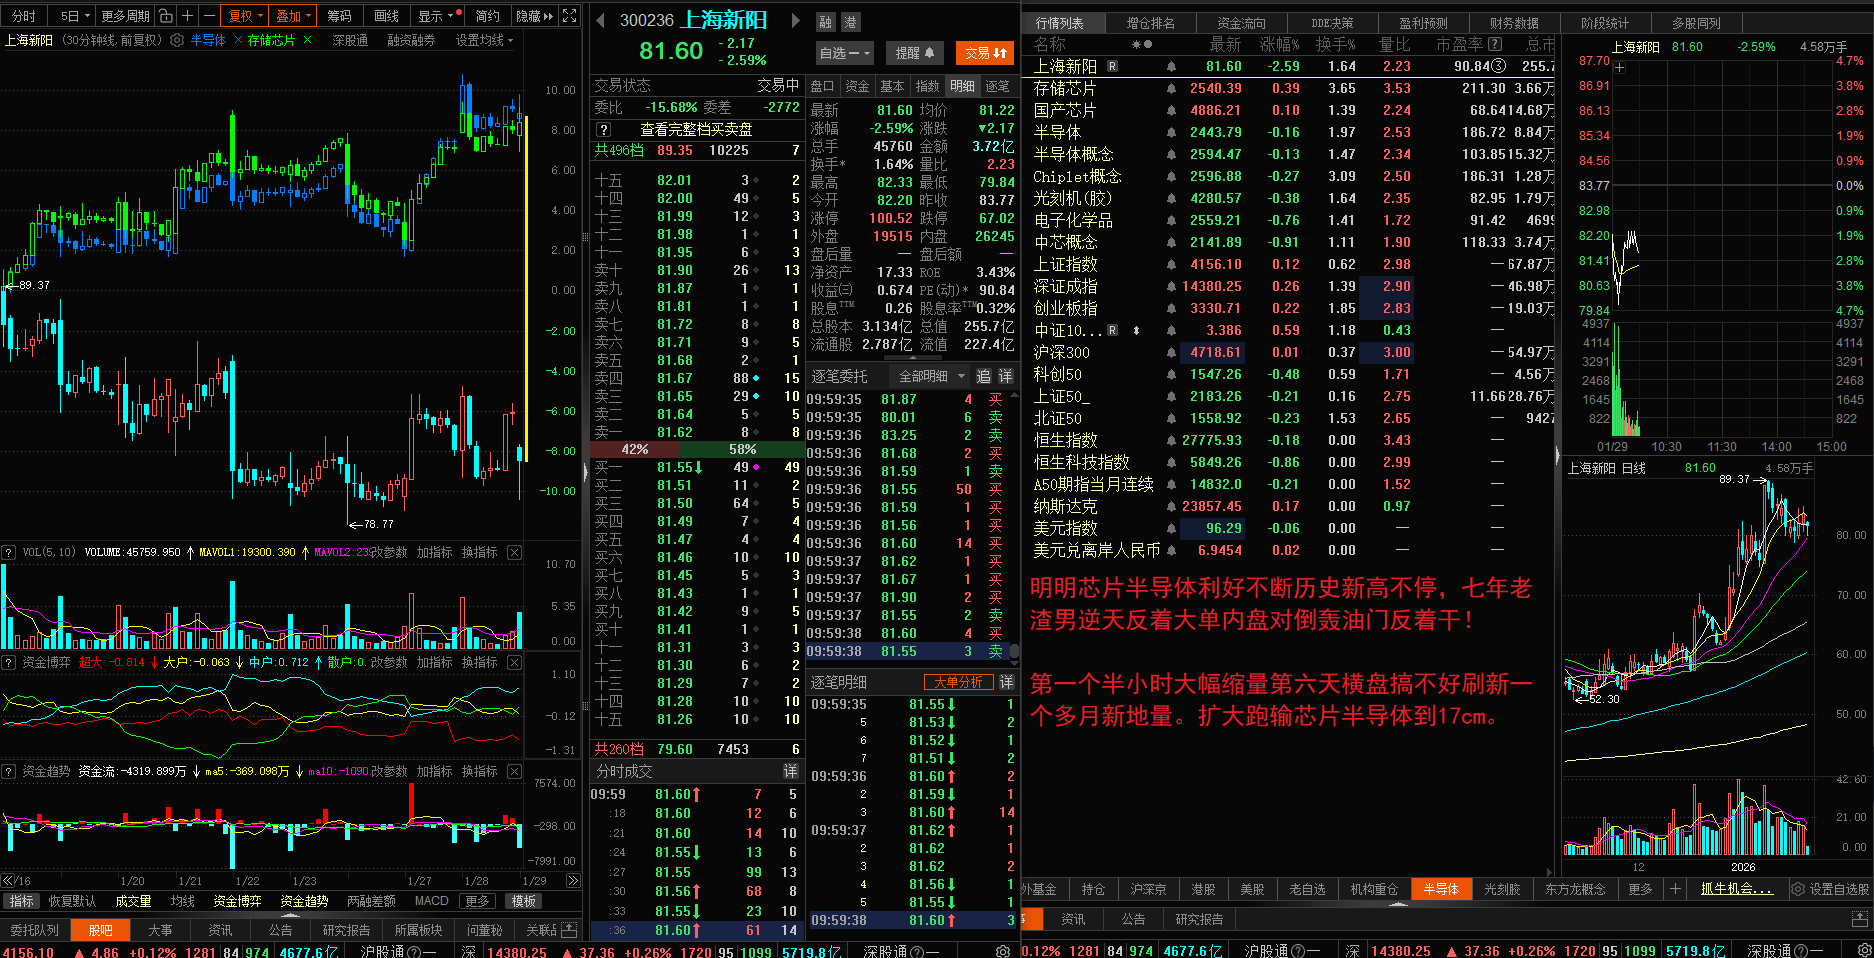This screenshot has height=958, width=1874.
Task: Open the 显示 display dropdown
Action: pyautogui.click(x=436, y=16)
